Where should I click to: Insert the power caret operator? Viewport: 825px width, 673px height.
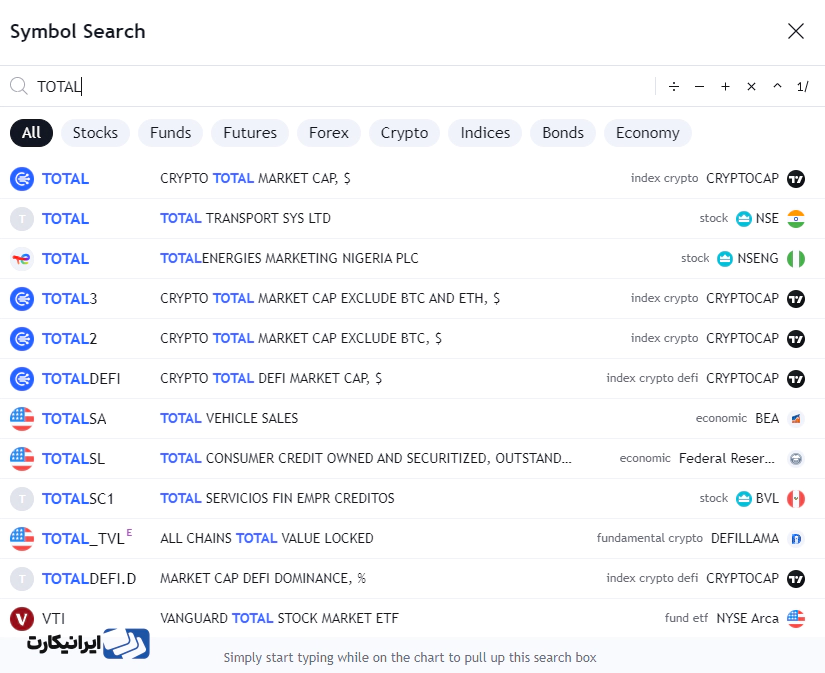click(x=777, y=86)
